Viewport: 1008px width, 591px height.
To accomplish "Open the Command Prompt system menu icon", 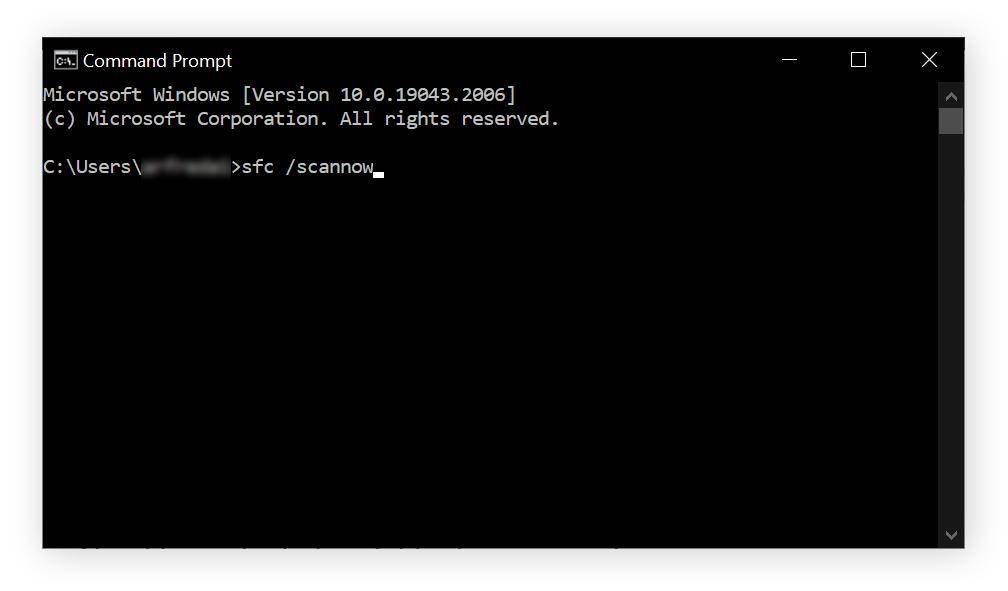I will (65, 60).
